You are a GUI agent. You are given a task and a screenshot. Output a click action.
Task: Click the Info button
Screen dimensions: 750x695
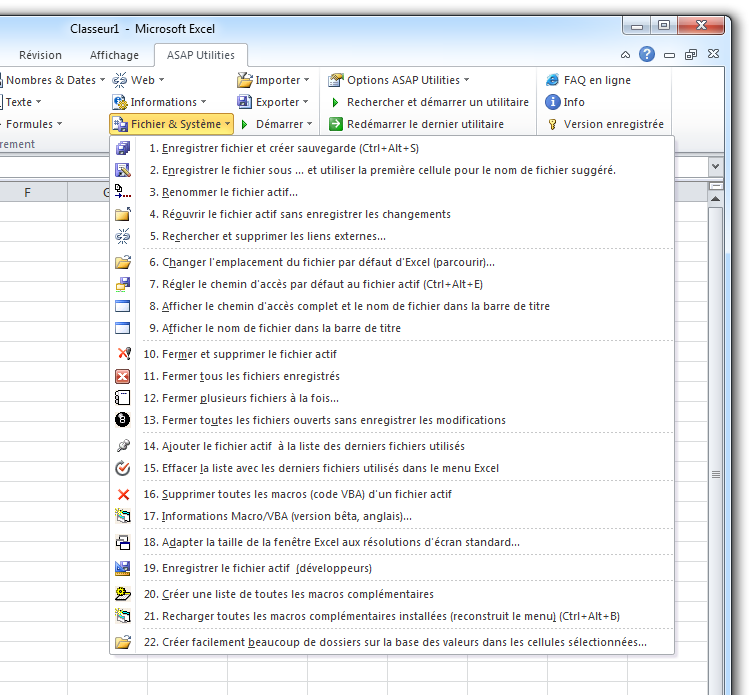coord(565,102)
